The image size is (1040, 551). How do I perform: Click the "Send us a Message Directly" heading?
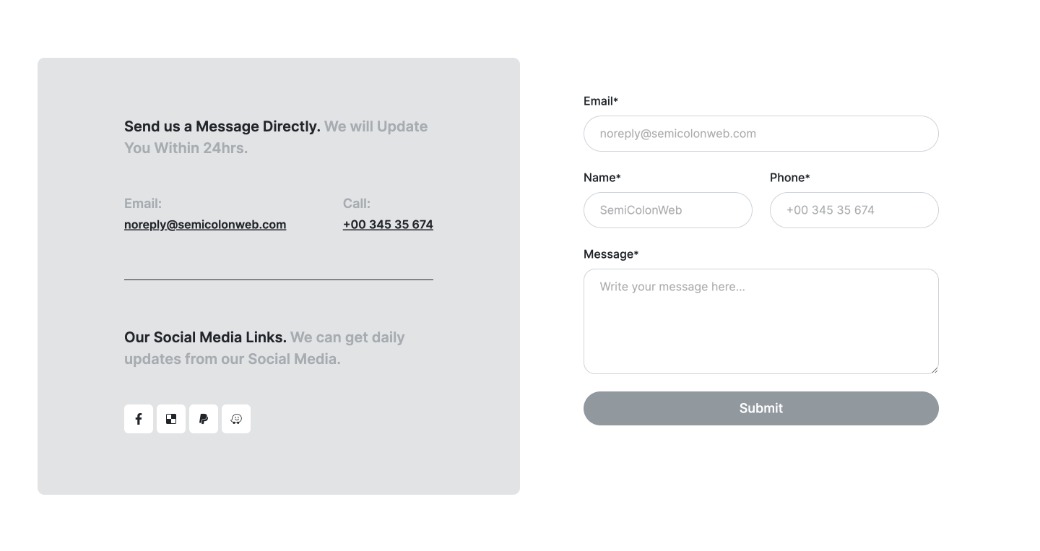222,127
